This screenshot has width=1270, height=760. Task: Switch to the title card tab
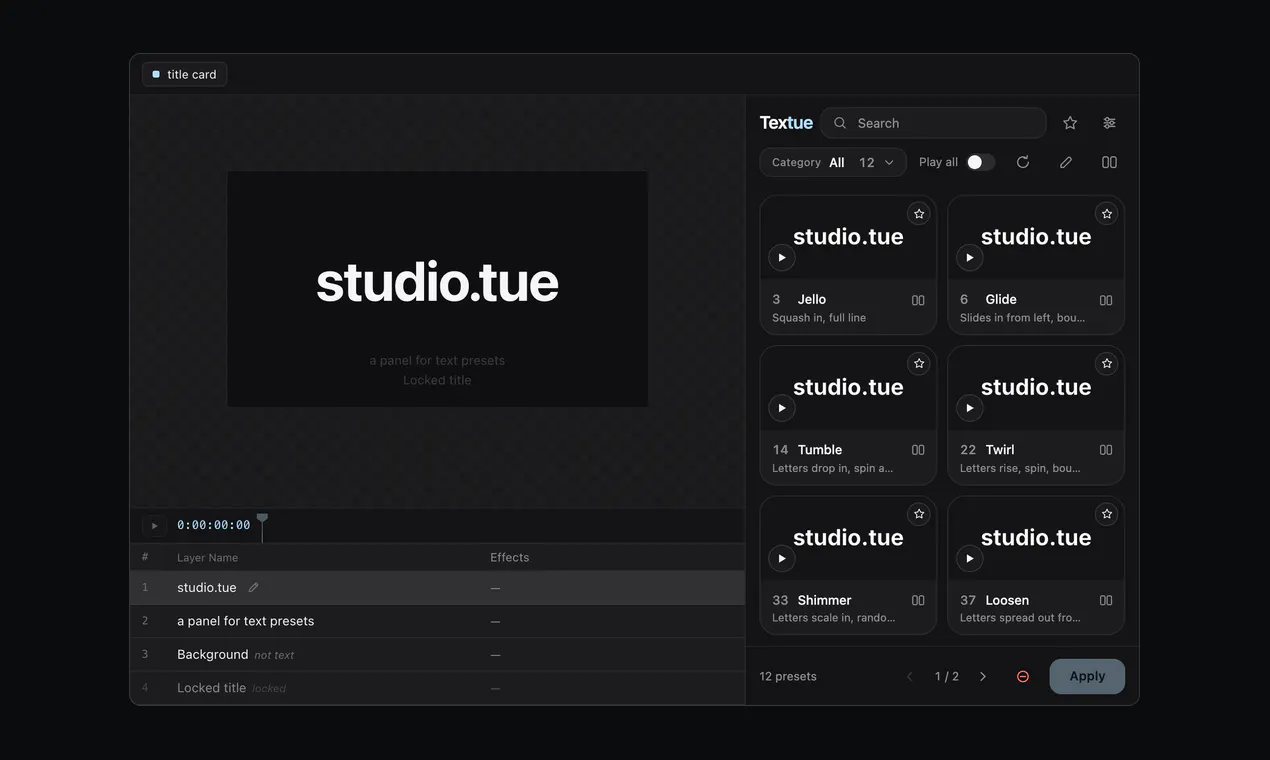coord(185,74)
